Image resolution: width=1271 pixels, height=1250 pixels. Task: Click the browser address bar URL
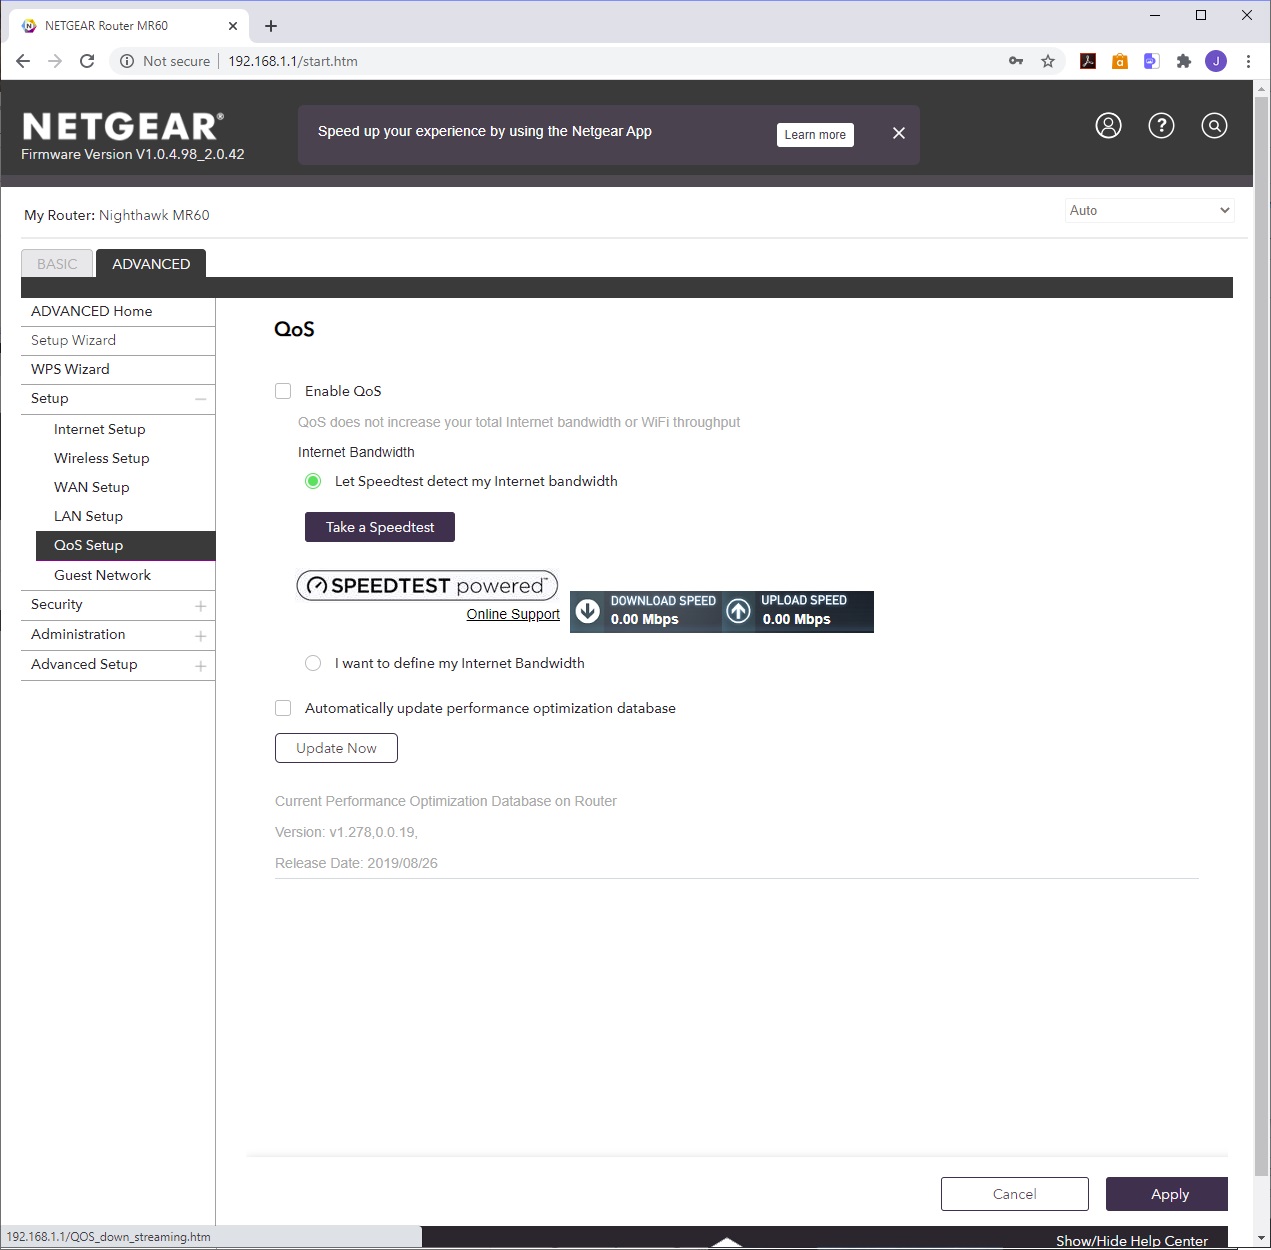coord(293,61)
